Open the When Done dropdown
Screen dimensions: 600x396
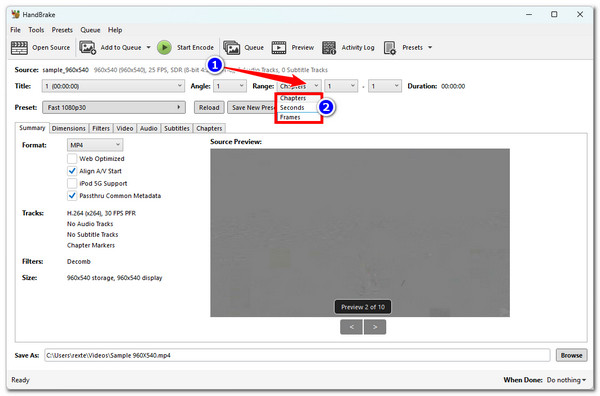coord(566,380)
